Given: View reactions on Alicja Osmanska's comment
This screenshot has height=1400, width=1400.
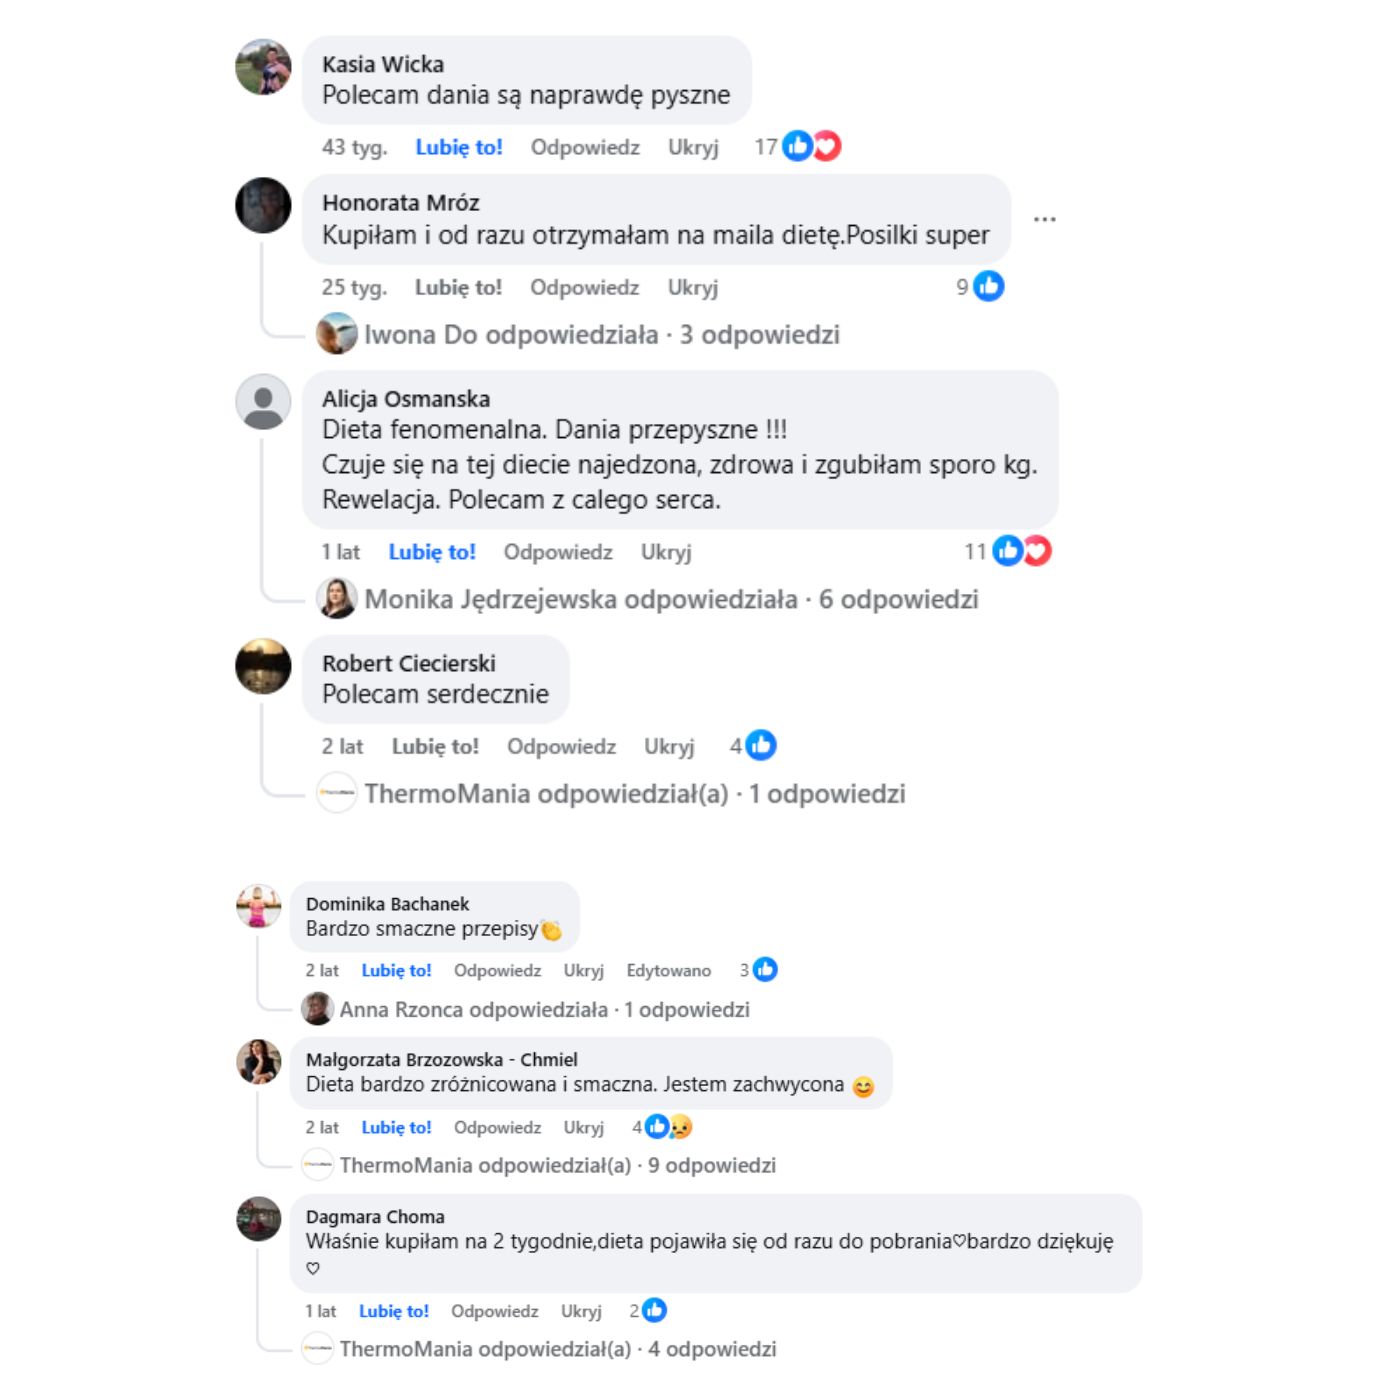Looking at the screenshot, I should pos(1022,551).
